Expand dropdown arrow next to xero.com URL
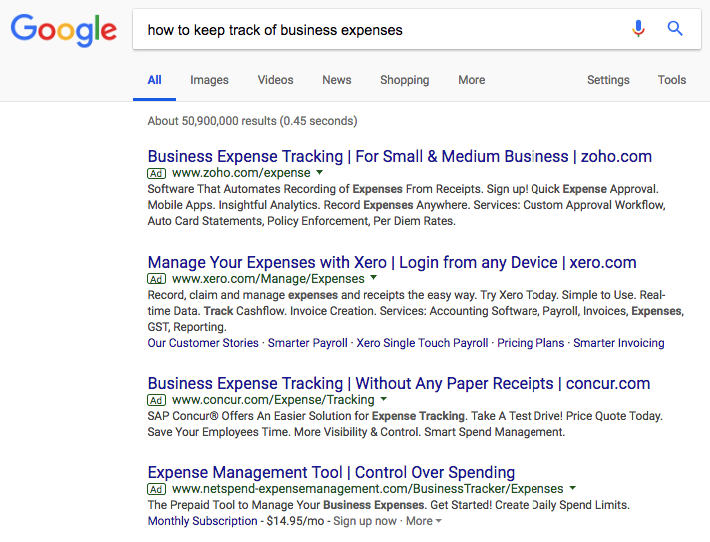Screen dimensions: 710x542 (374, 278)
